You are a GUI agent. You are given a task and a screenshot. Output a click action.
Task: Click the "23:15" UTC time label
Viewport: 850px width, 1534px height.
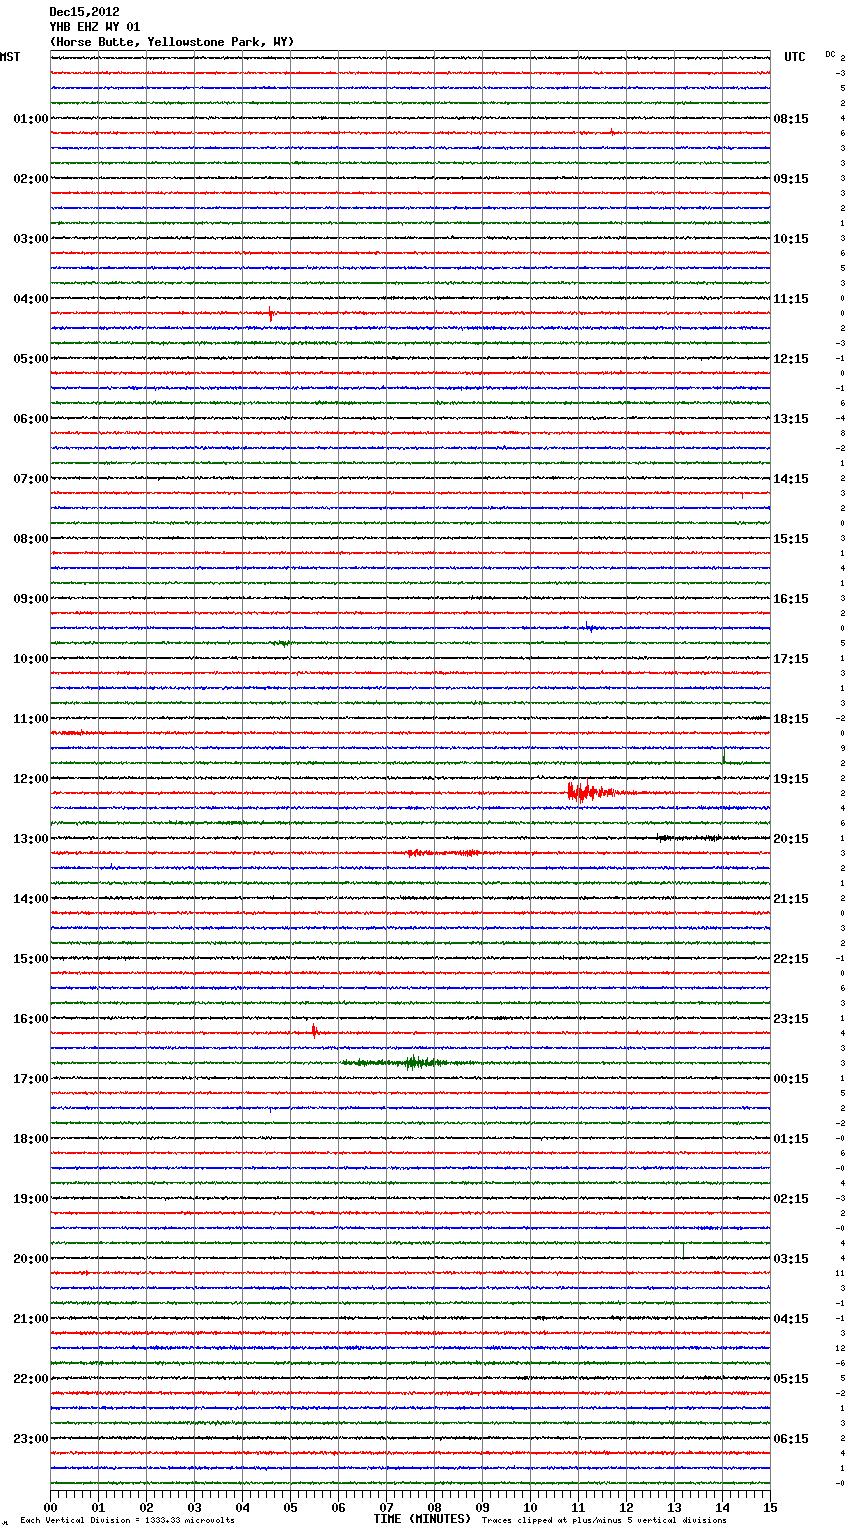(x=791, y=1019)
